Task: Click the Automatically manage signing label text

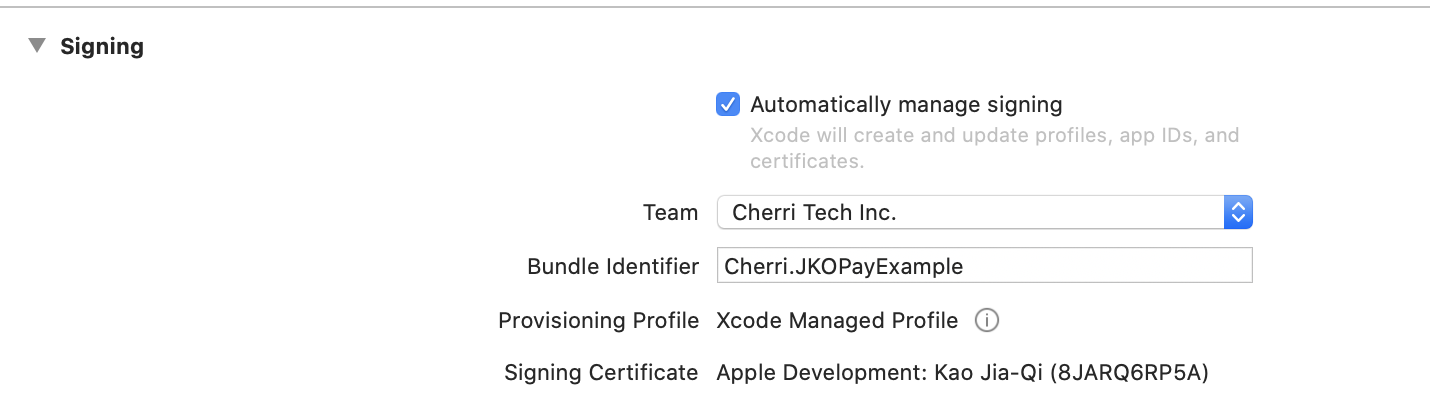Action: click(906, 105)
